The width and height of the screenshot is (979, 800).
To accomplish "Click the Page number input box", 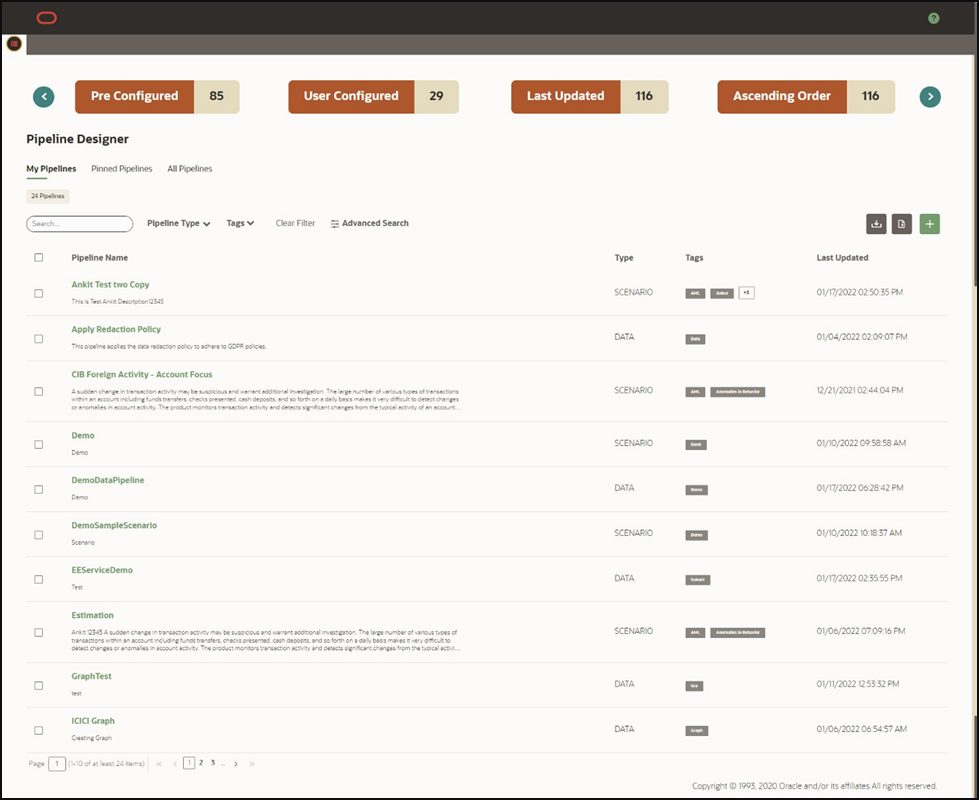I will [57, 764].
